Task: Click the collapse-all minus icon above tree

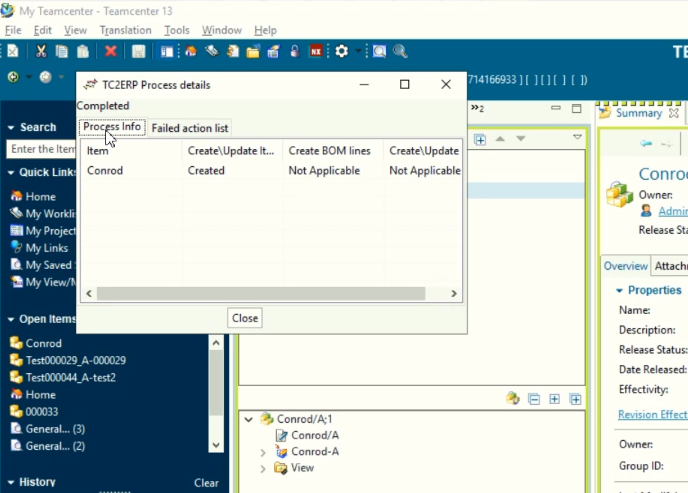Action: click(534, 399)
